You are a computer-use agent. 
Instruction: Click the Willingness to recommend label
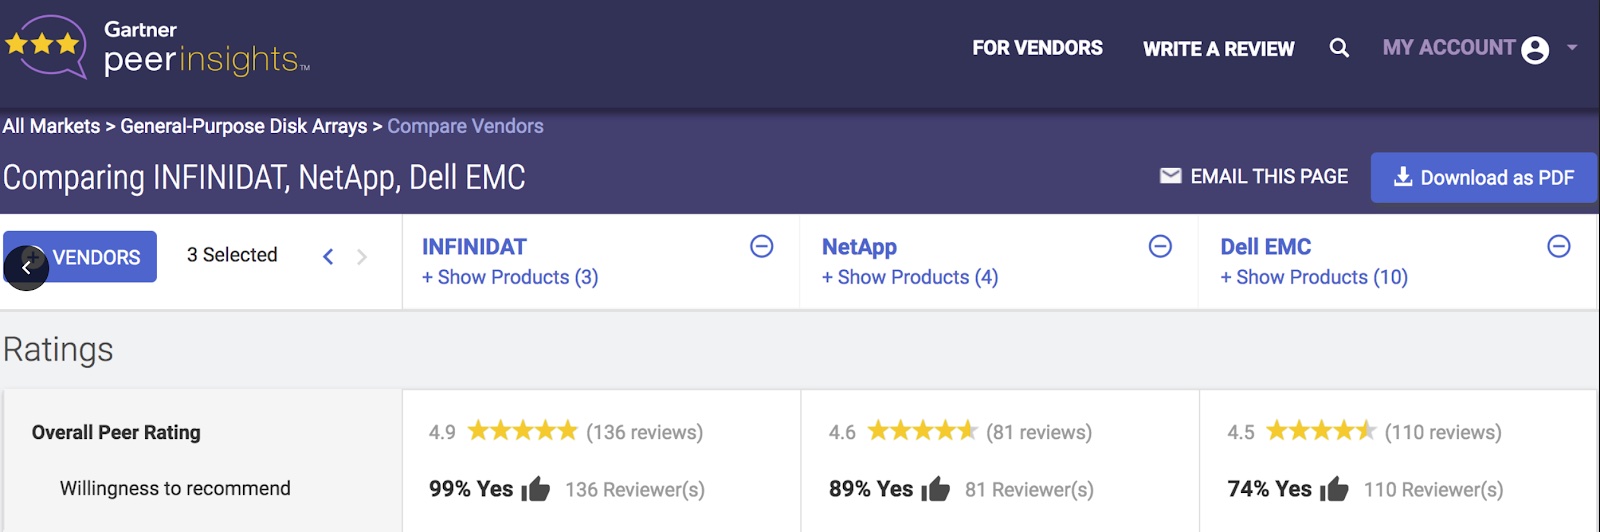[x=175, y=488]
